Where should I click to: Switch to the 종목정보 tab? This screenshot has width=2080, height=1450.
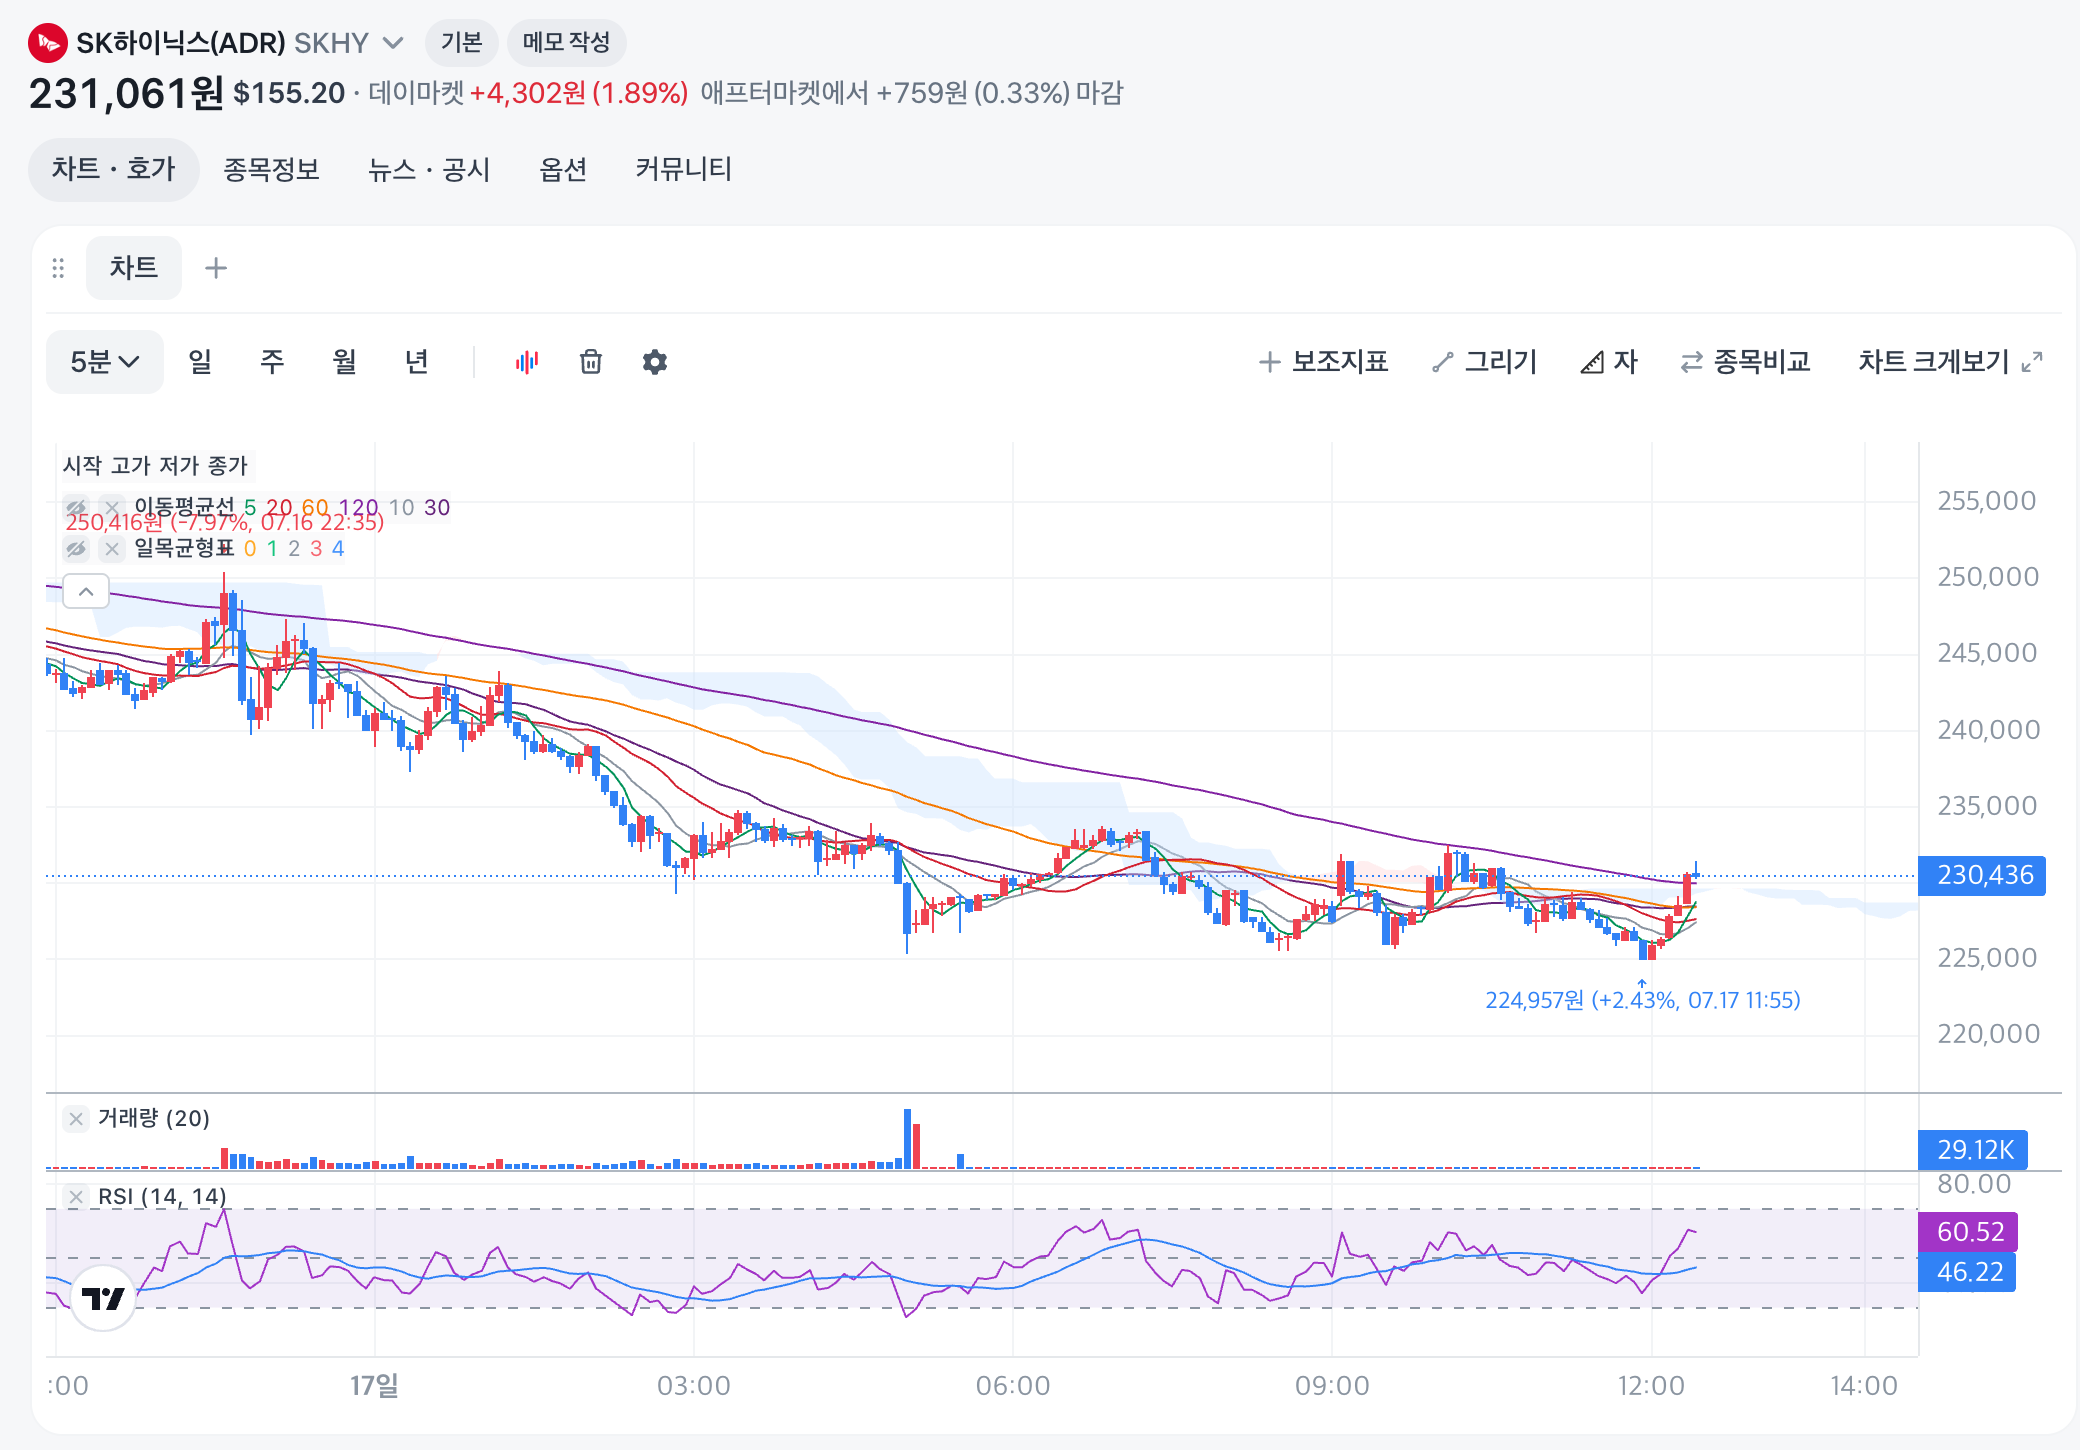[x=271, y=169]
